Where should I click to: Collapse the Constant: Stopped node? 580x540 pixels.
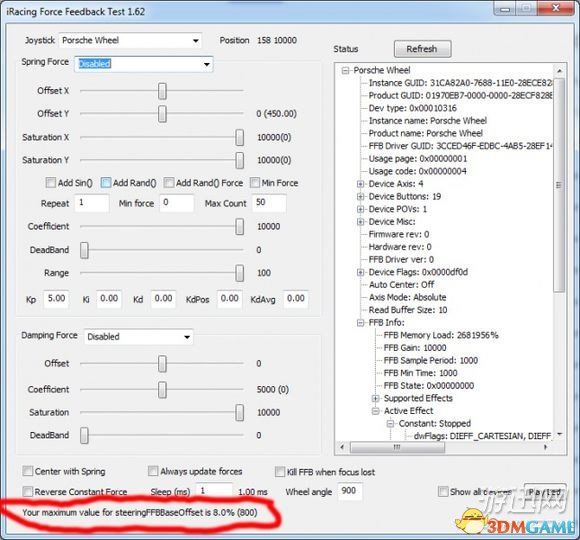(x=391, y=423)
